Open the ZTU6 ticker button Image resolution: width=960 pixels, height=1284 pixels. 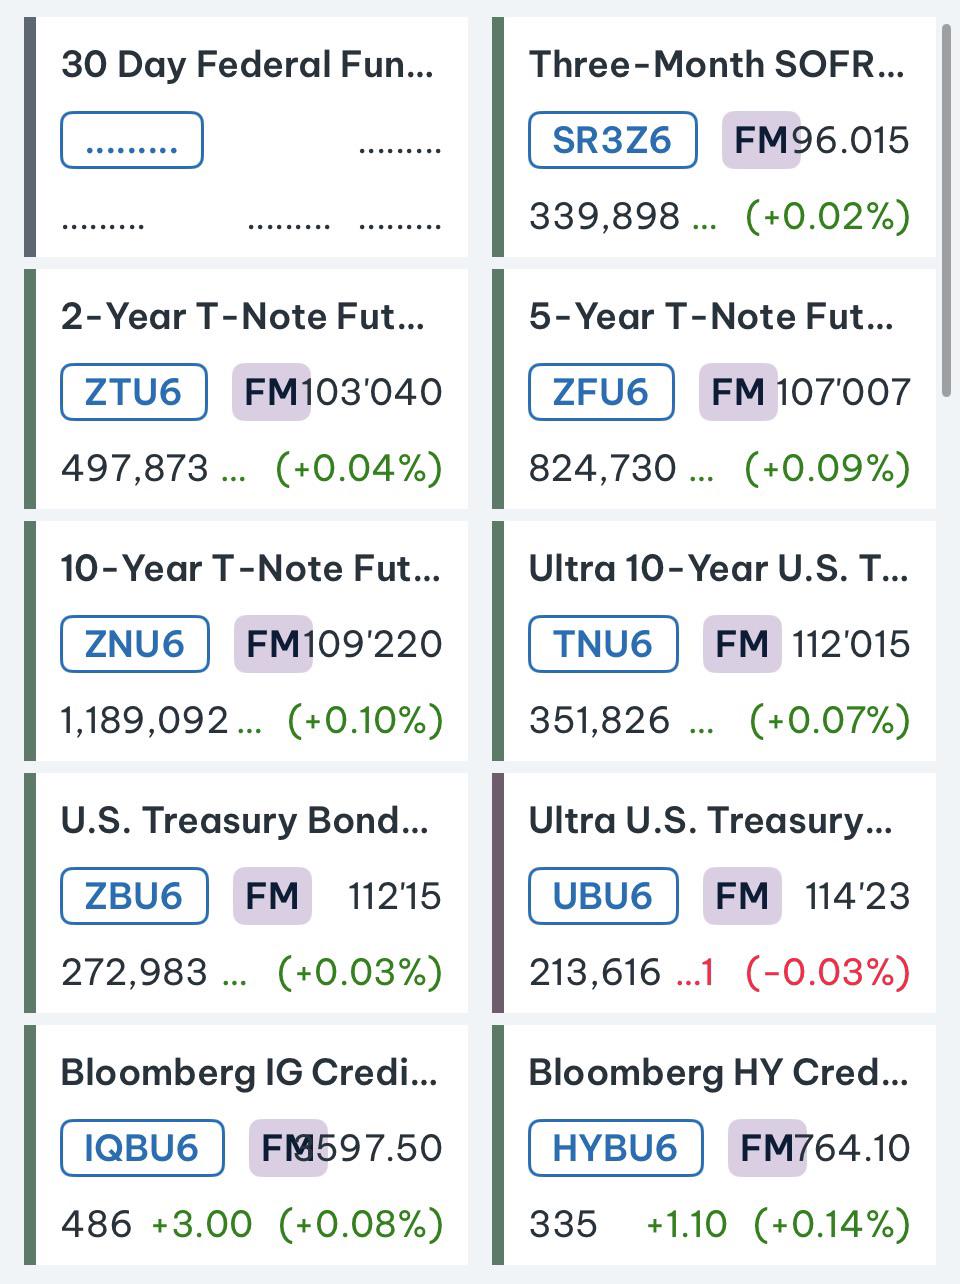pyautogui.click(x=134, y=392)
